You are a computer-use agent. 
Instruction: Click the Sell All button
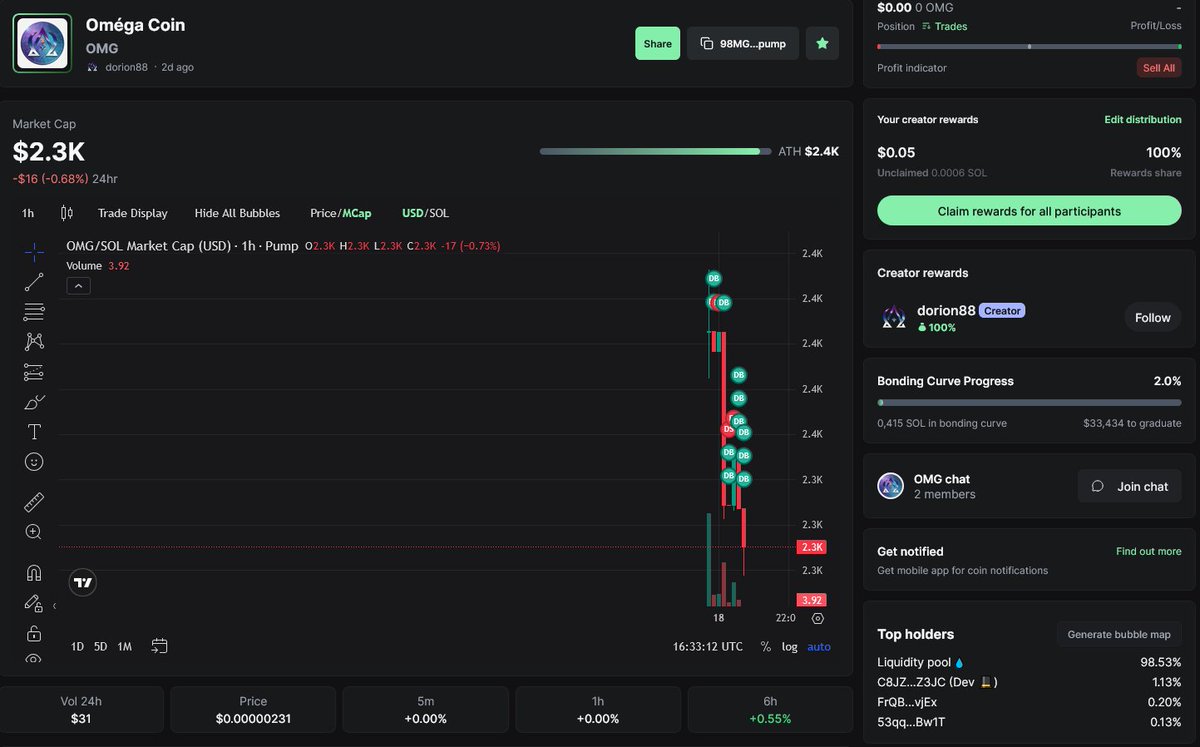[1159, 68]
